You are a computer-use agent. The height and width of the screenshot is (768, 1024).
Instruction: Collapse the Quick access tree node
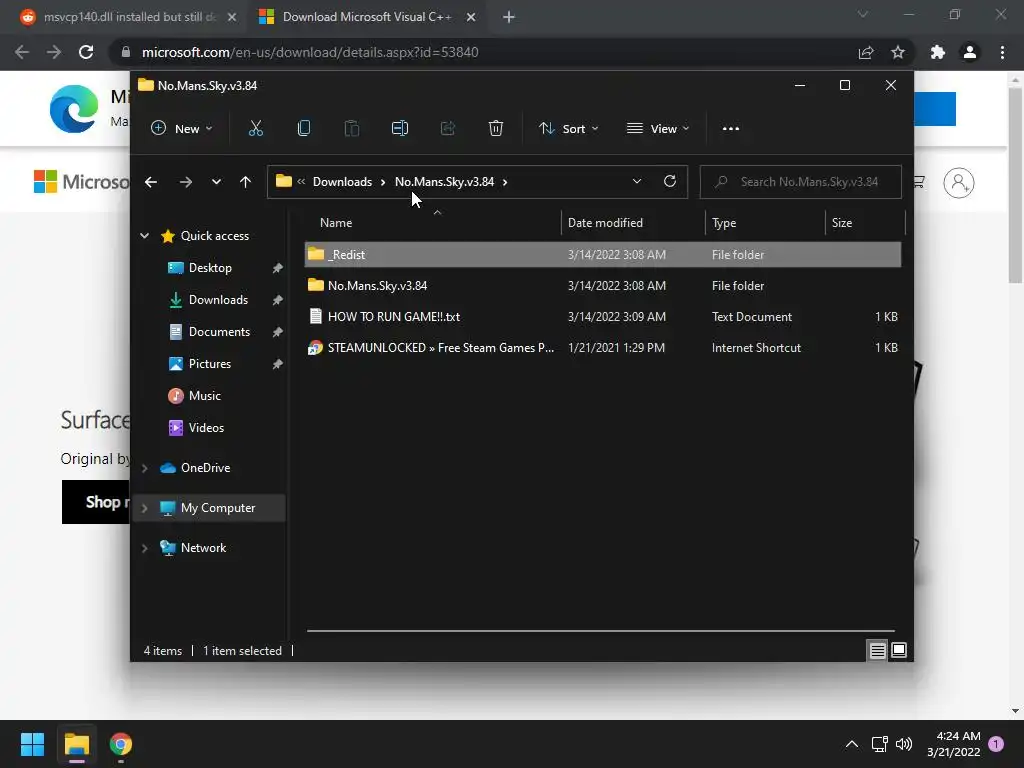pos(144,236)
